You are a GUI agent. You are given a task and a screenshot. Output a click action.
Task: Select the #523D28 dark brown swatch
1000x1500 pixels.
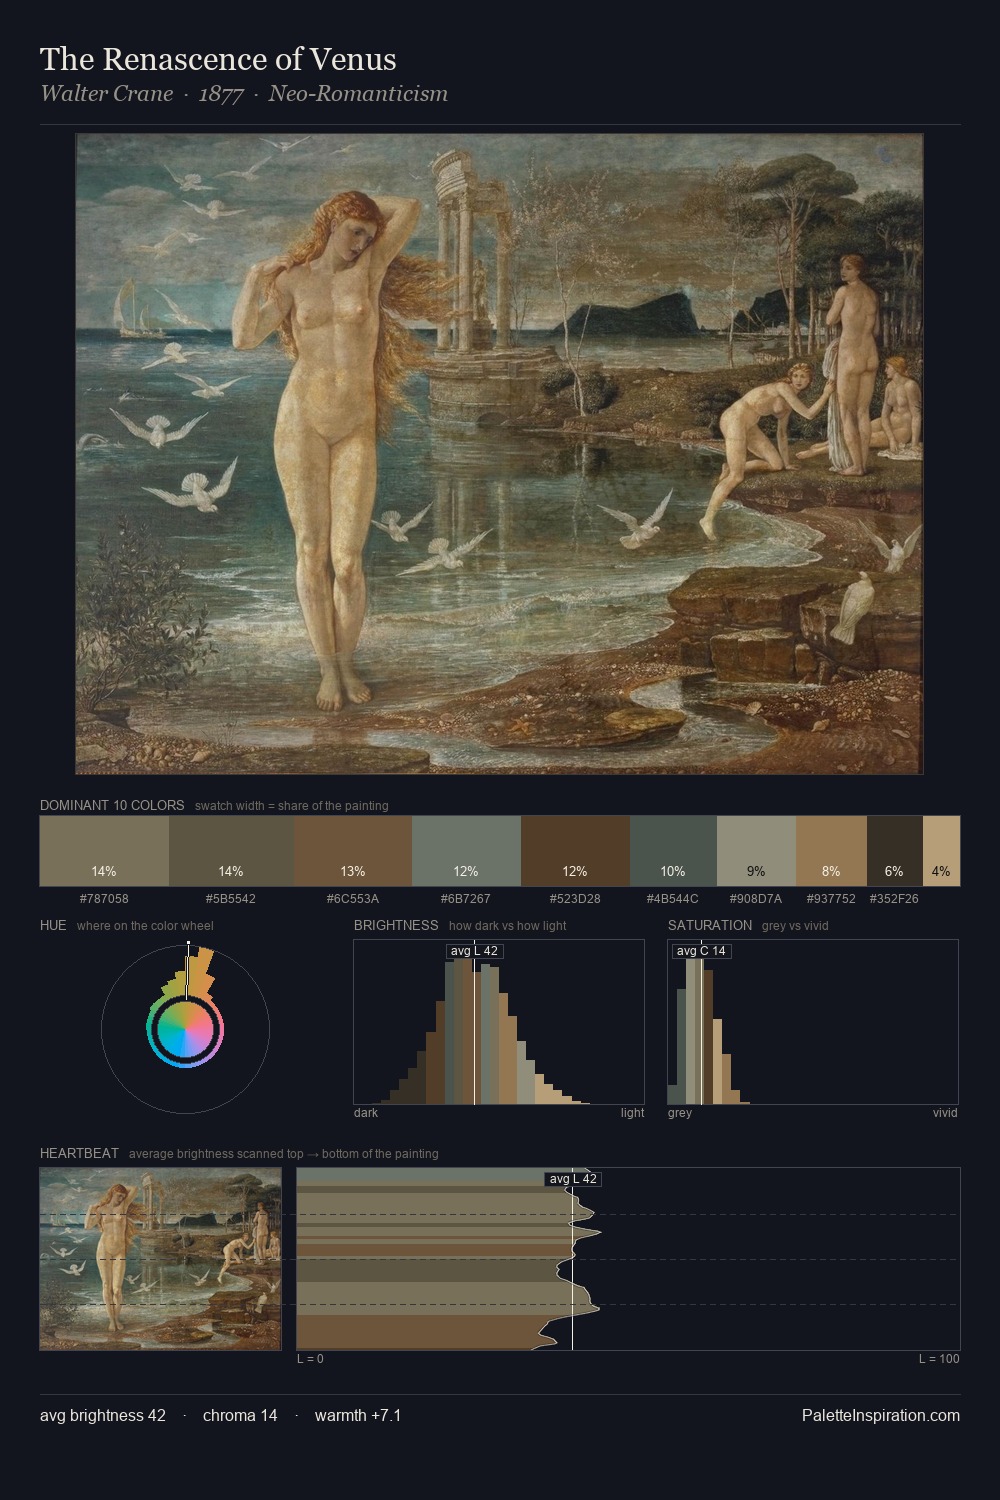pyautogui.click(x=575, y=851)
